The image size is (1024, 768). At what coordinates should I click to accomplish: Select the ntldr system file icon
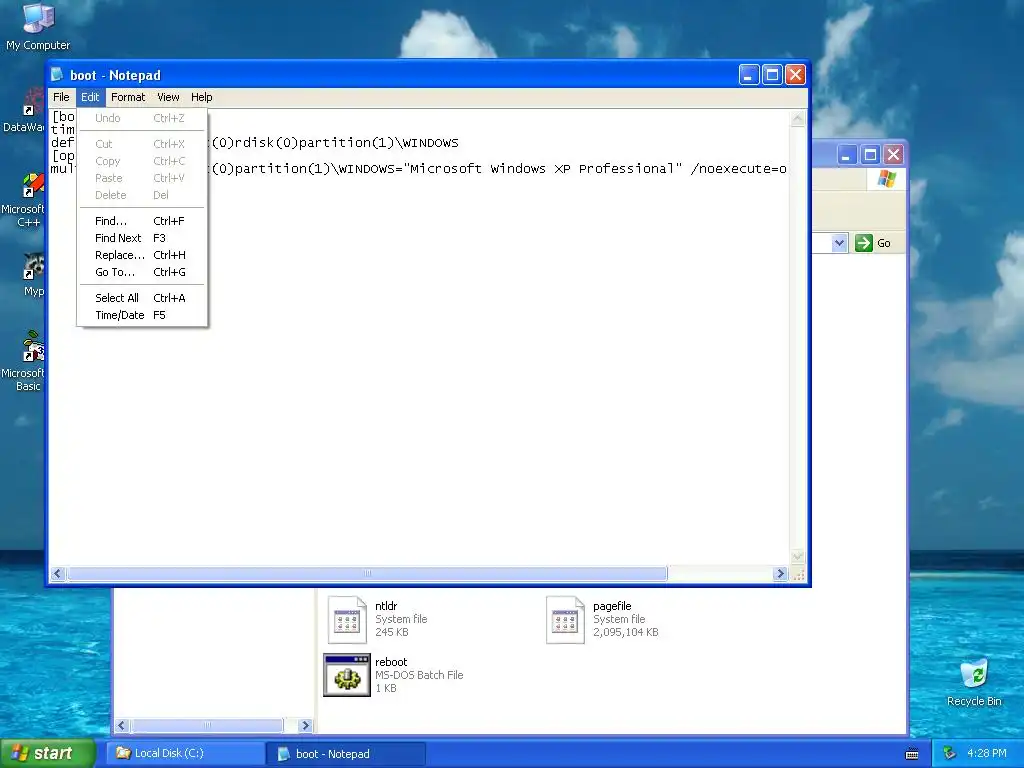347,620
